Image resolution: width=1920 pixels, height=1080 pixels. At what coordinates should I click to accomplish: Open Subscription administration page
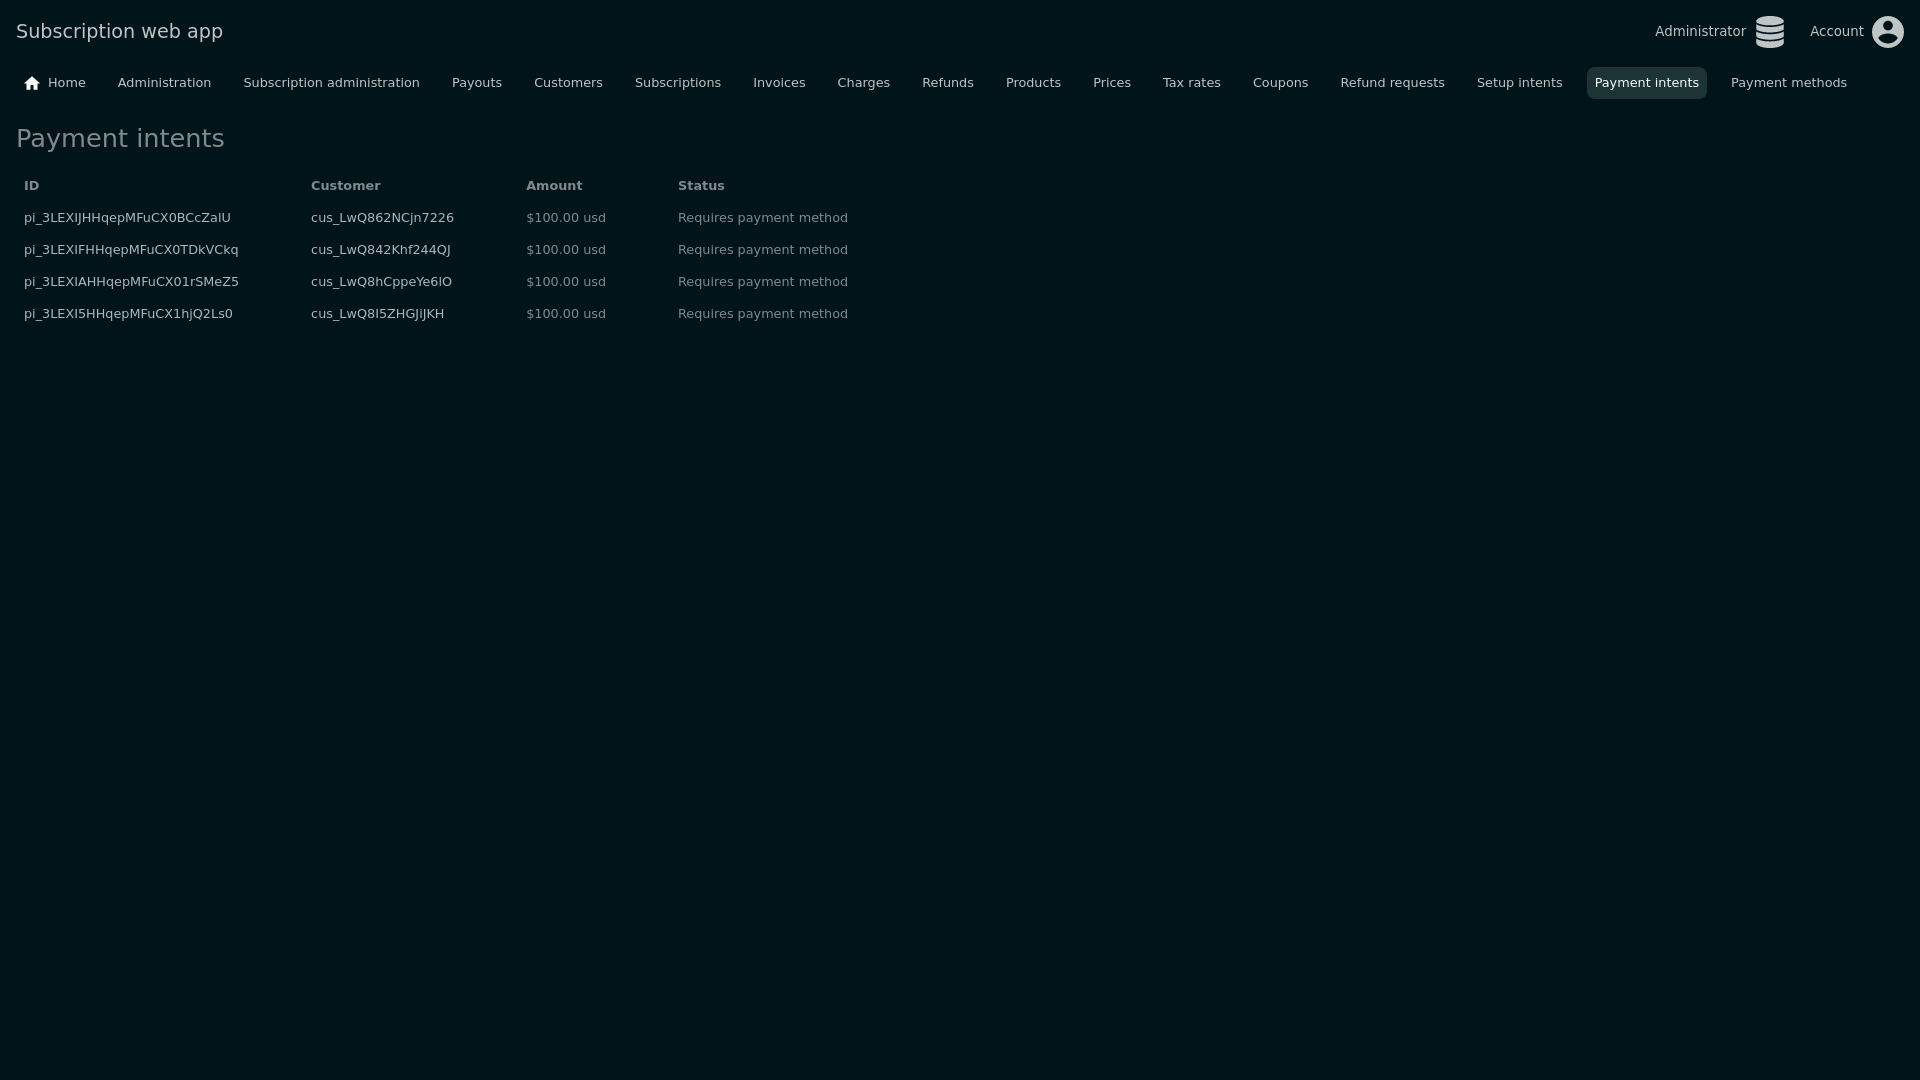[x=331, y=83]
